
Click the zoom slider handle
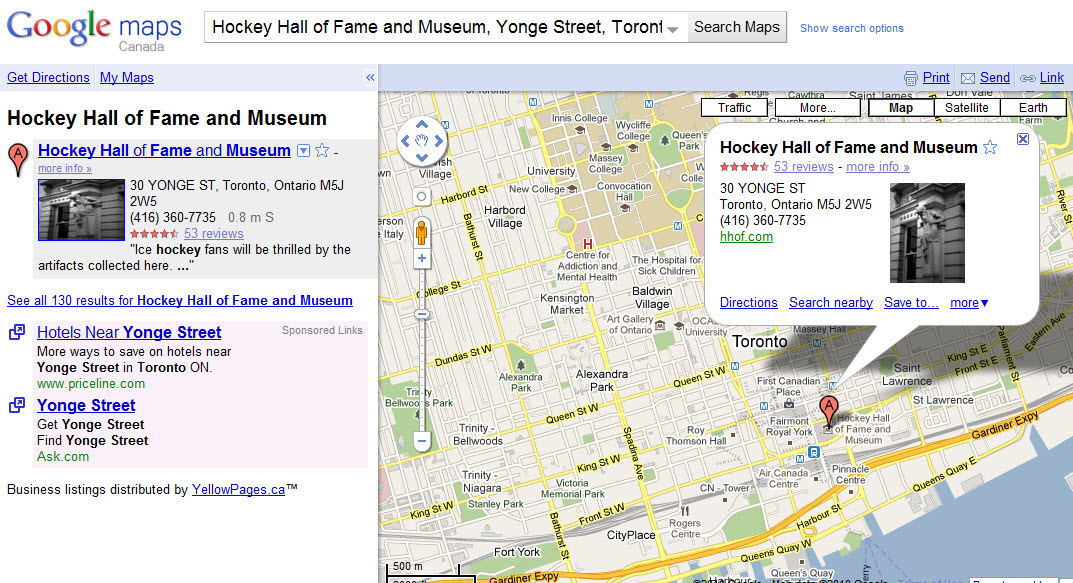click(422, 314)
